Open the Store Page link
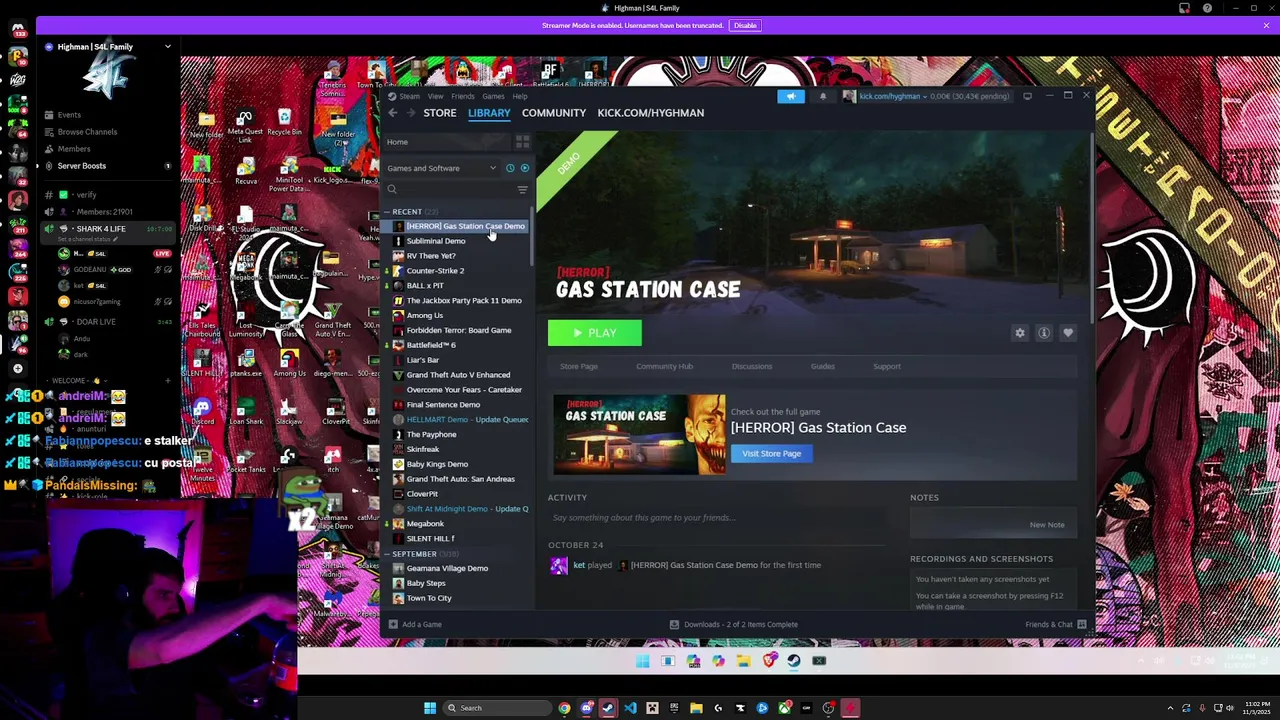 pos(579,366)
